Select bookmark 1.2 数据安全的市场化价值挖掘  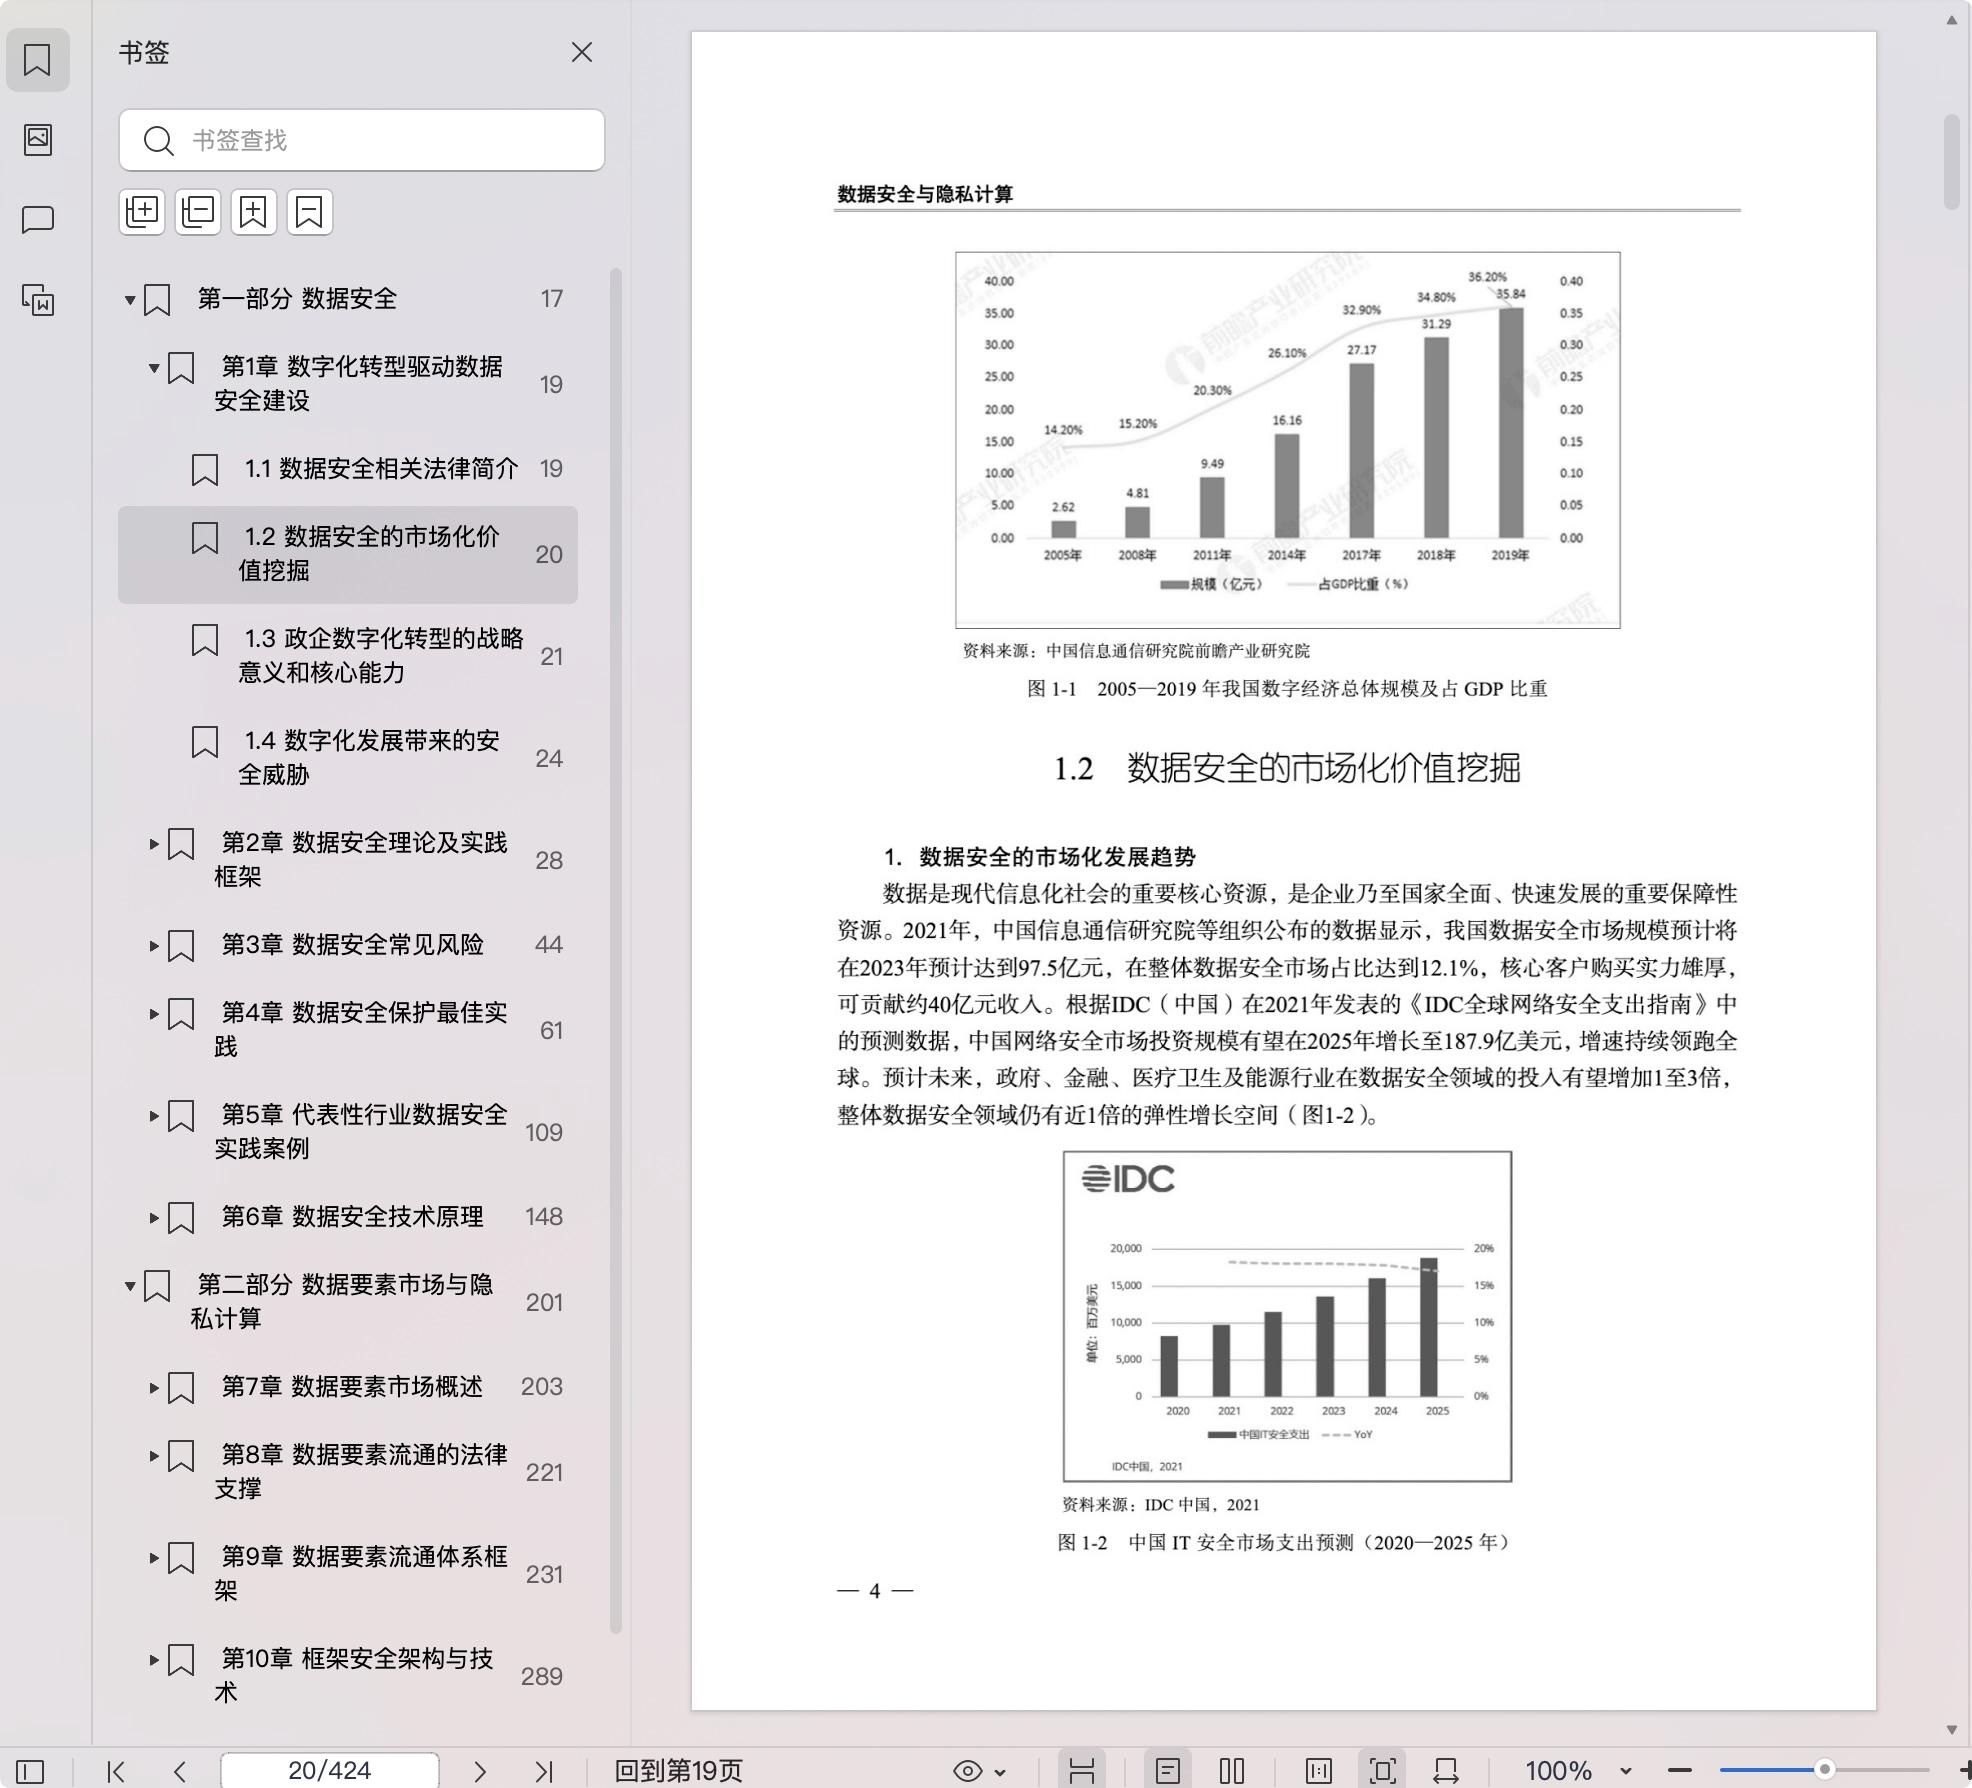[348, 554]
